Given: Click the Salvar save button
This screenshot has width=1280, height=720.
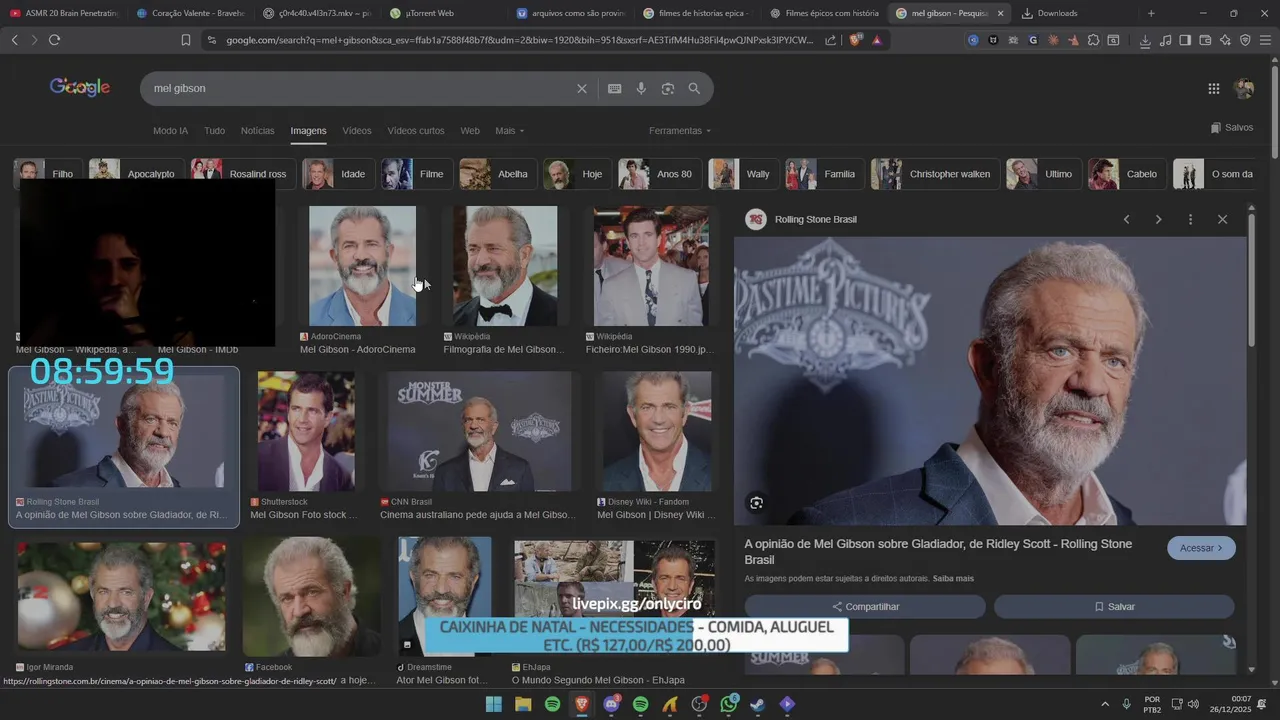Looking at the screenshot, I should (1114, 607).
